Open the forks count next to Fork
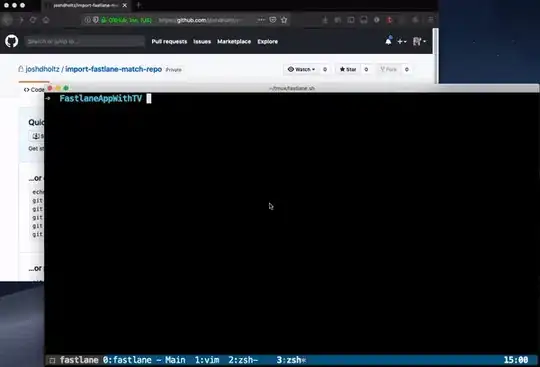 tap(407, 69)
